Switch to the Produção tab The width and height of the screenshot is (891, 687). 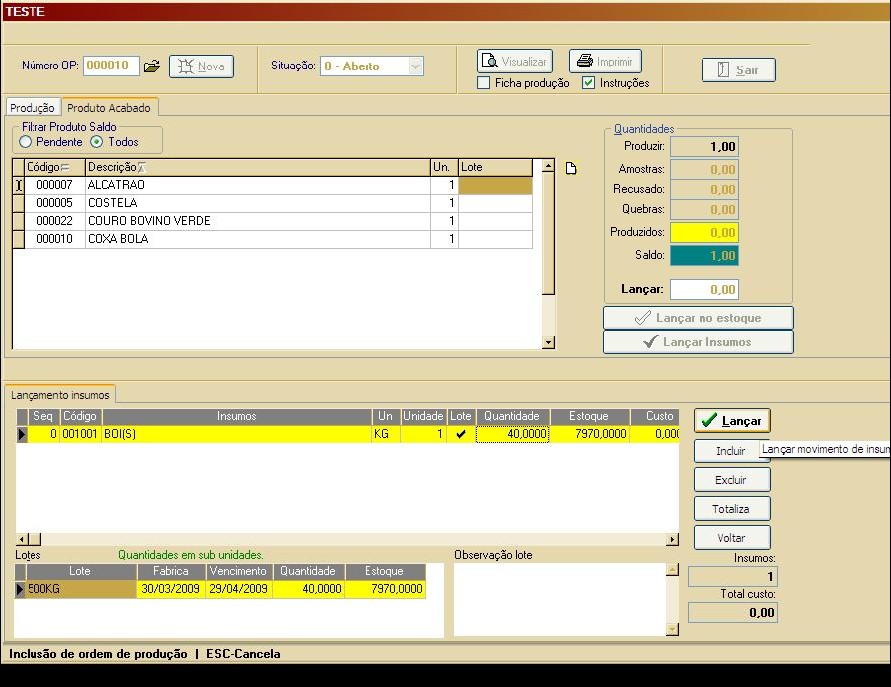tap(32, 107)
